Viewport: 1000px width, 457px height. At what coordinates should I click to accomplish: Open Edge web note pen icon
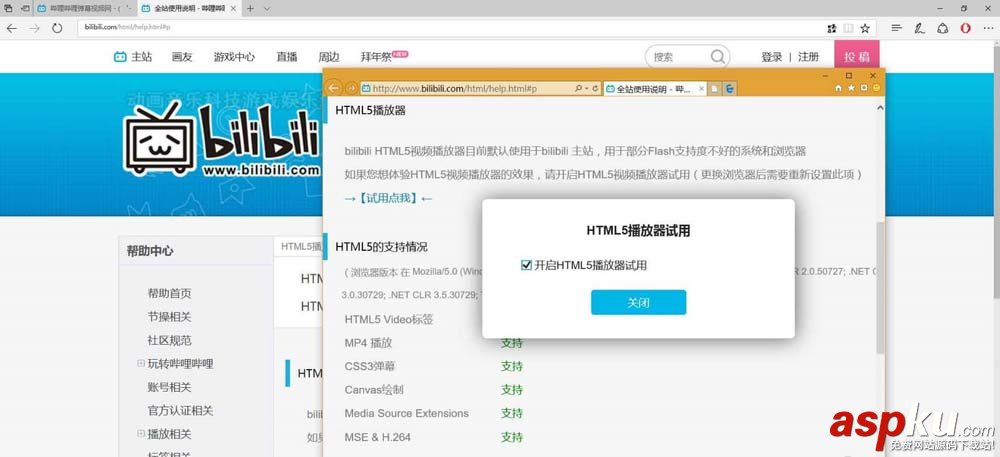(919, 28)
